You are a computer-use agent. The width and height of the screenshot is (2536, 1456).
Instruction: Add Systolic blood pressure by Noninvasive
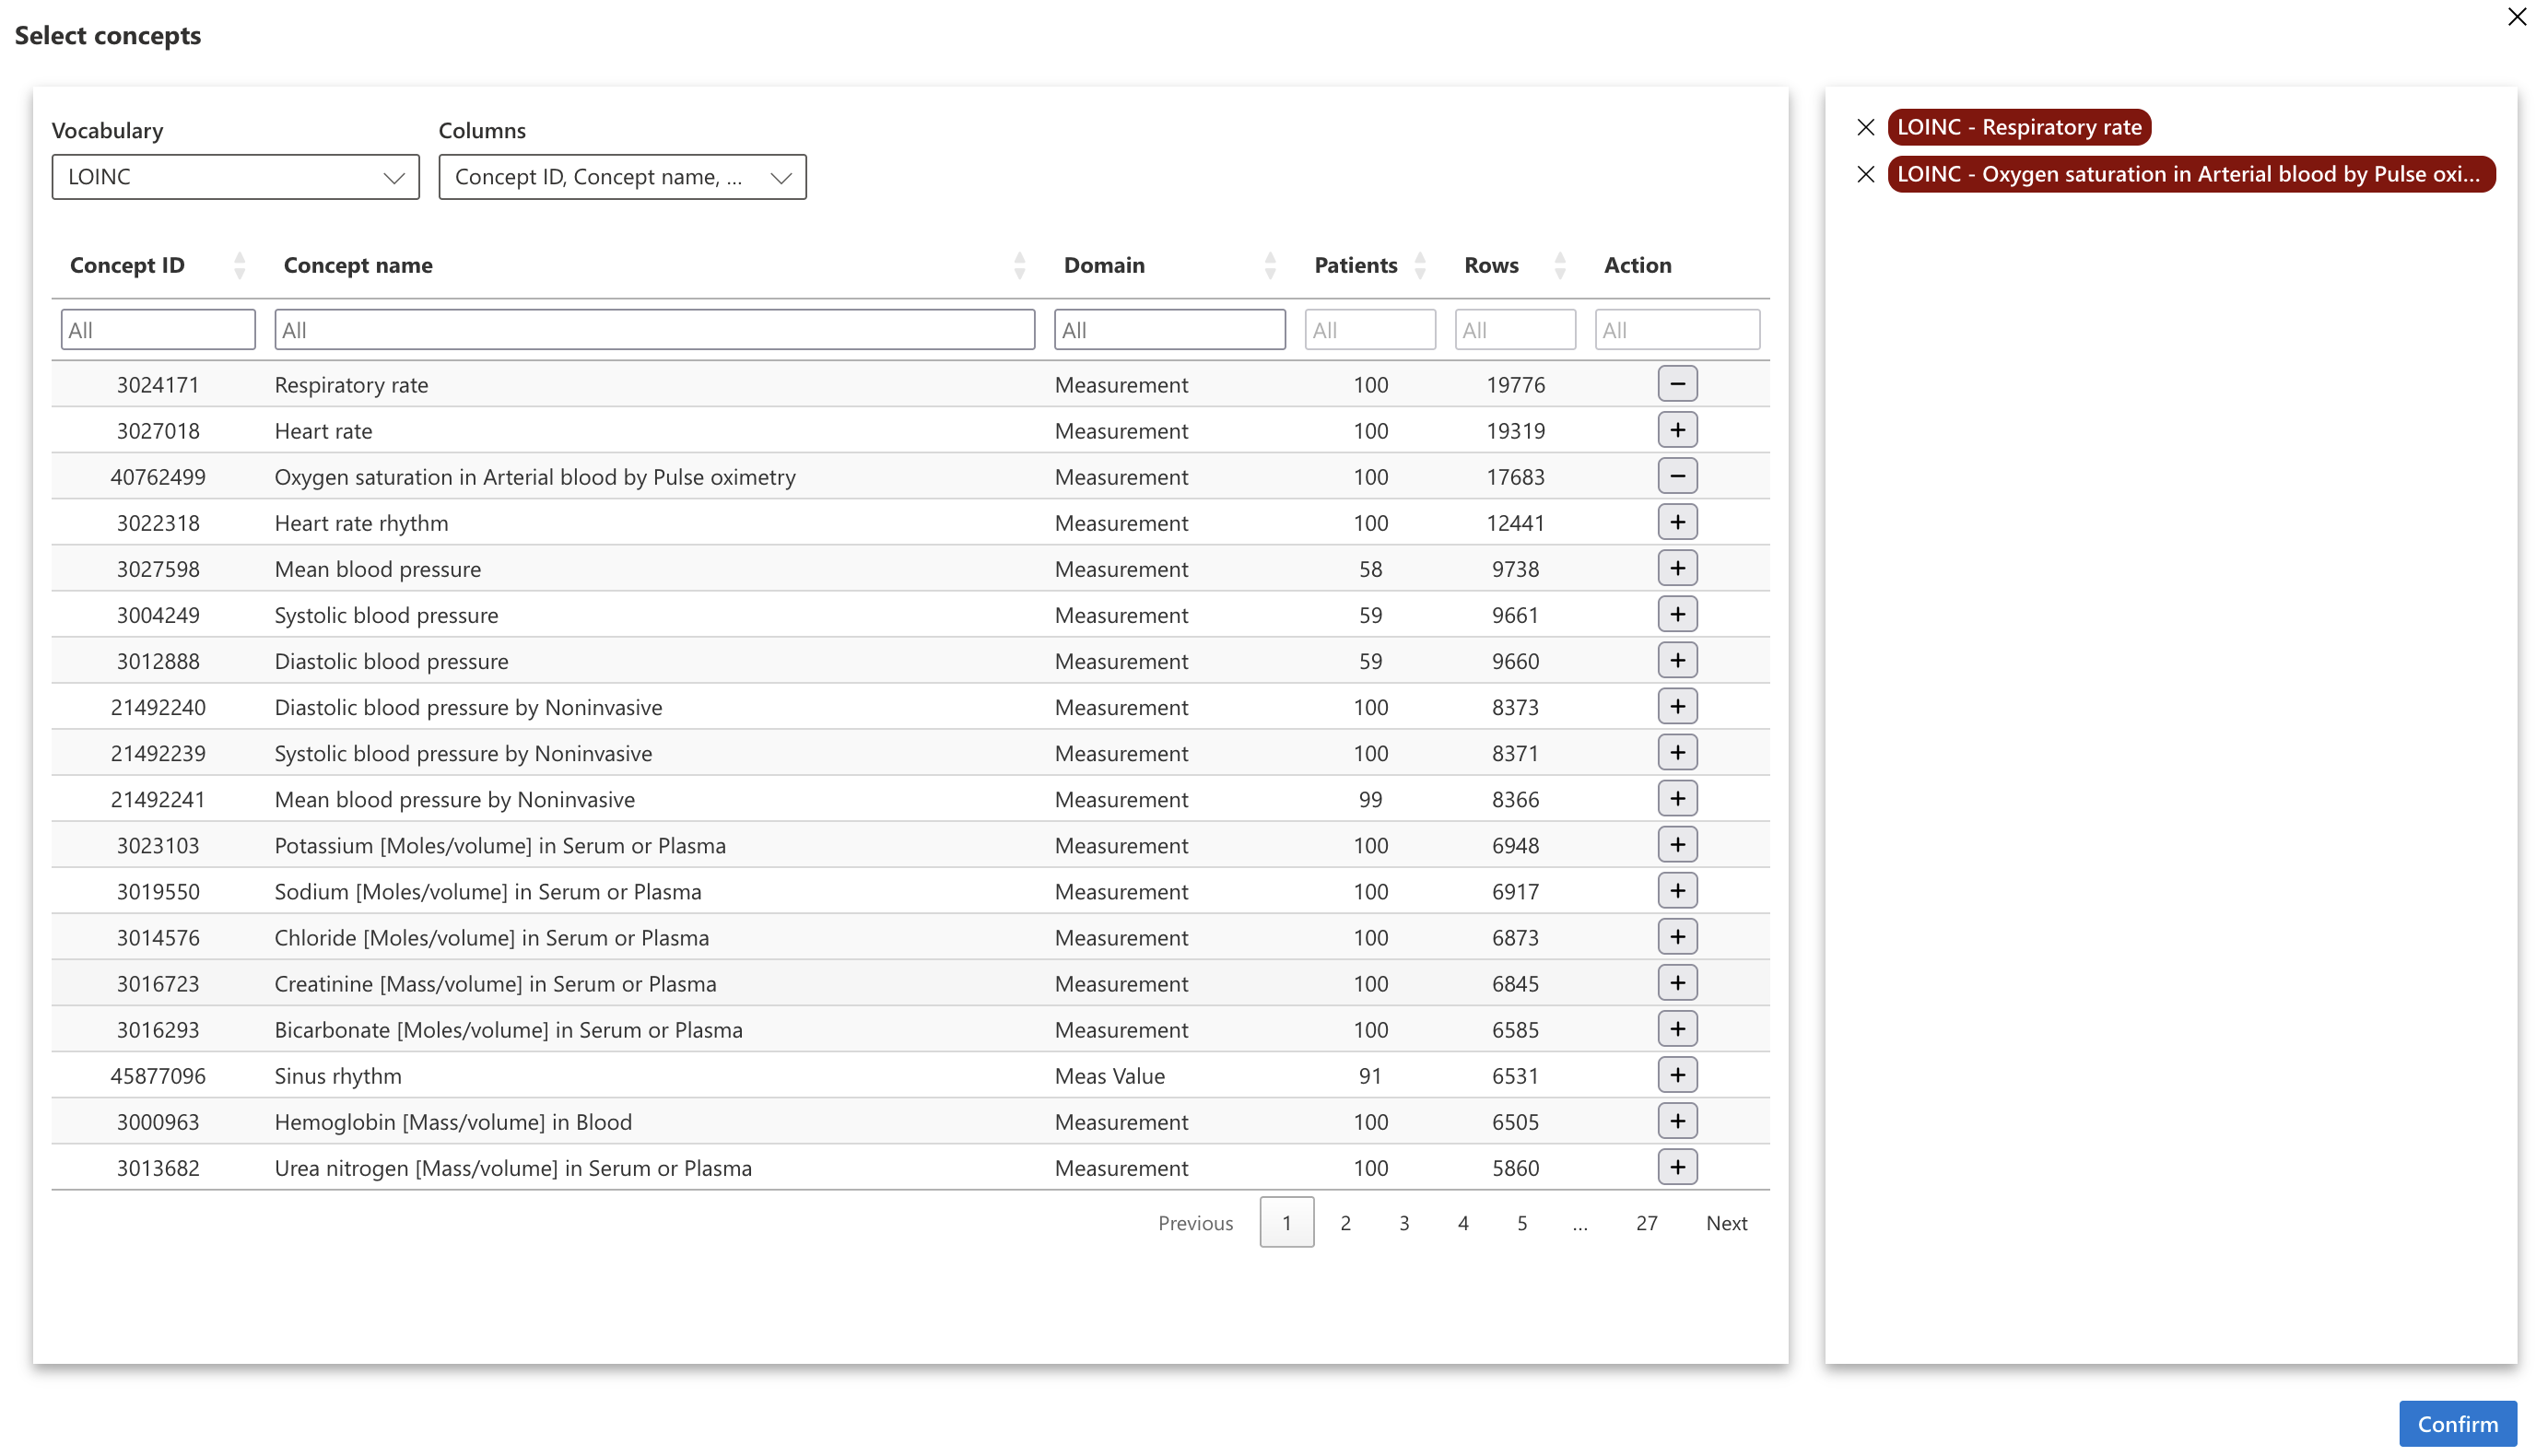click(1677, 752)
